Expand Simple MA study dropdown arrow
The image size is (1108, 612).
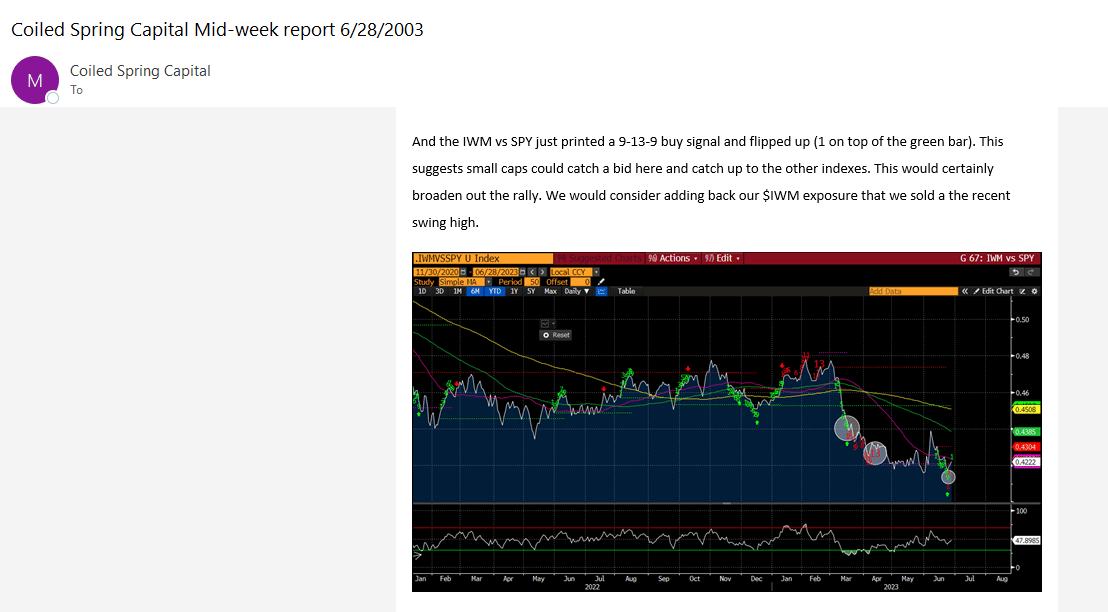[488, 282]
